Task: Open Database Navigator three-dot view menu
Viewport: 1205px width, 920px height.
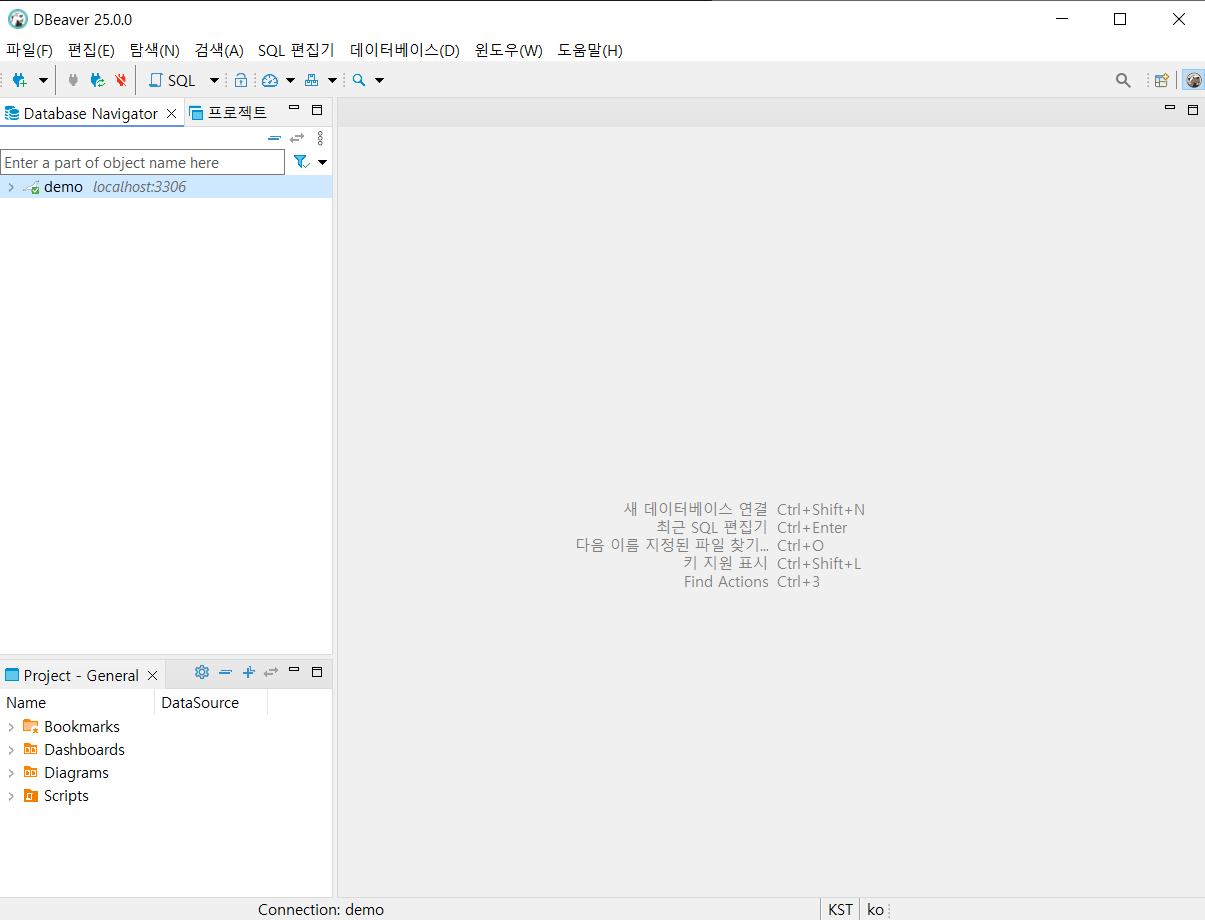Action: pyautogui.click(x=320, y=138)
